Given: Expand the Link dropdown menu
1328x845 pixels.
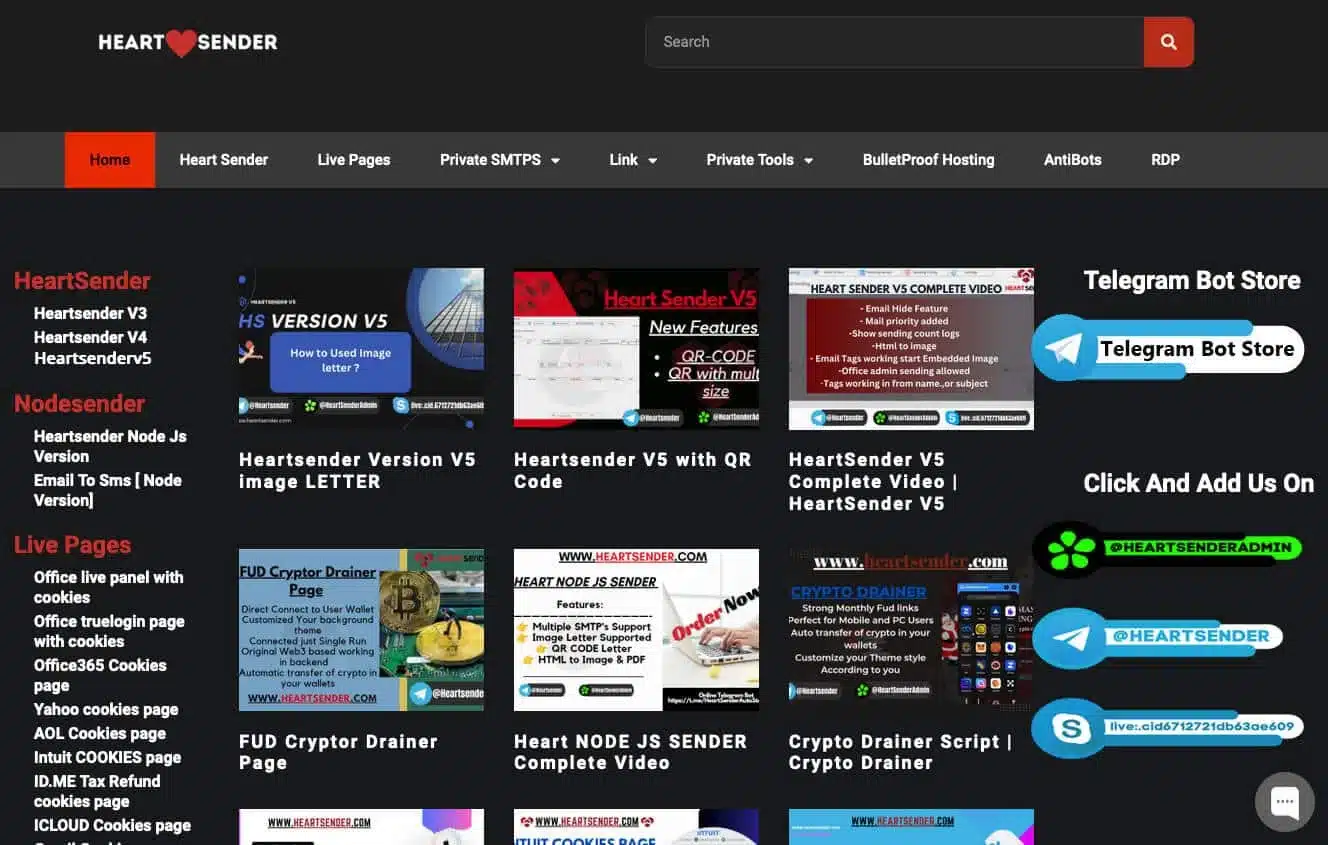Looking at the screenshot, I should click(633, 160).
